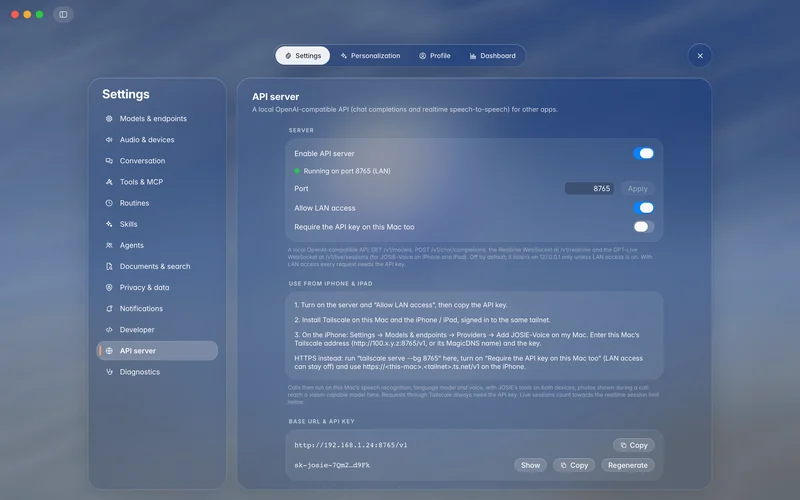Image resolution: width=800 pixels, height=500 pixels.
Task: Select Tools & MCP in sidebar
Action: 157,182
